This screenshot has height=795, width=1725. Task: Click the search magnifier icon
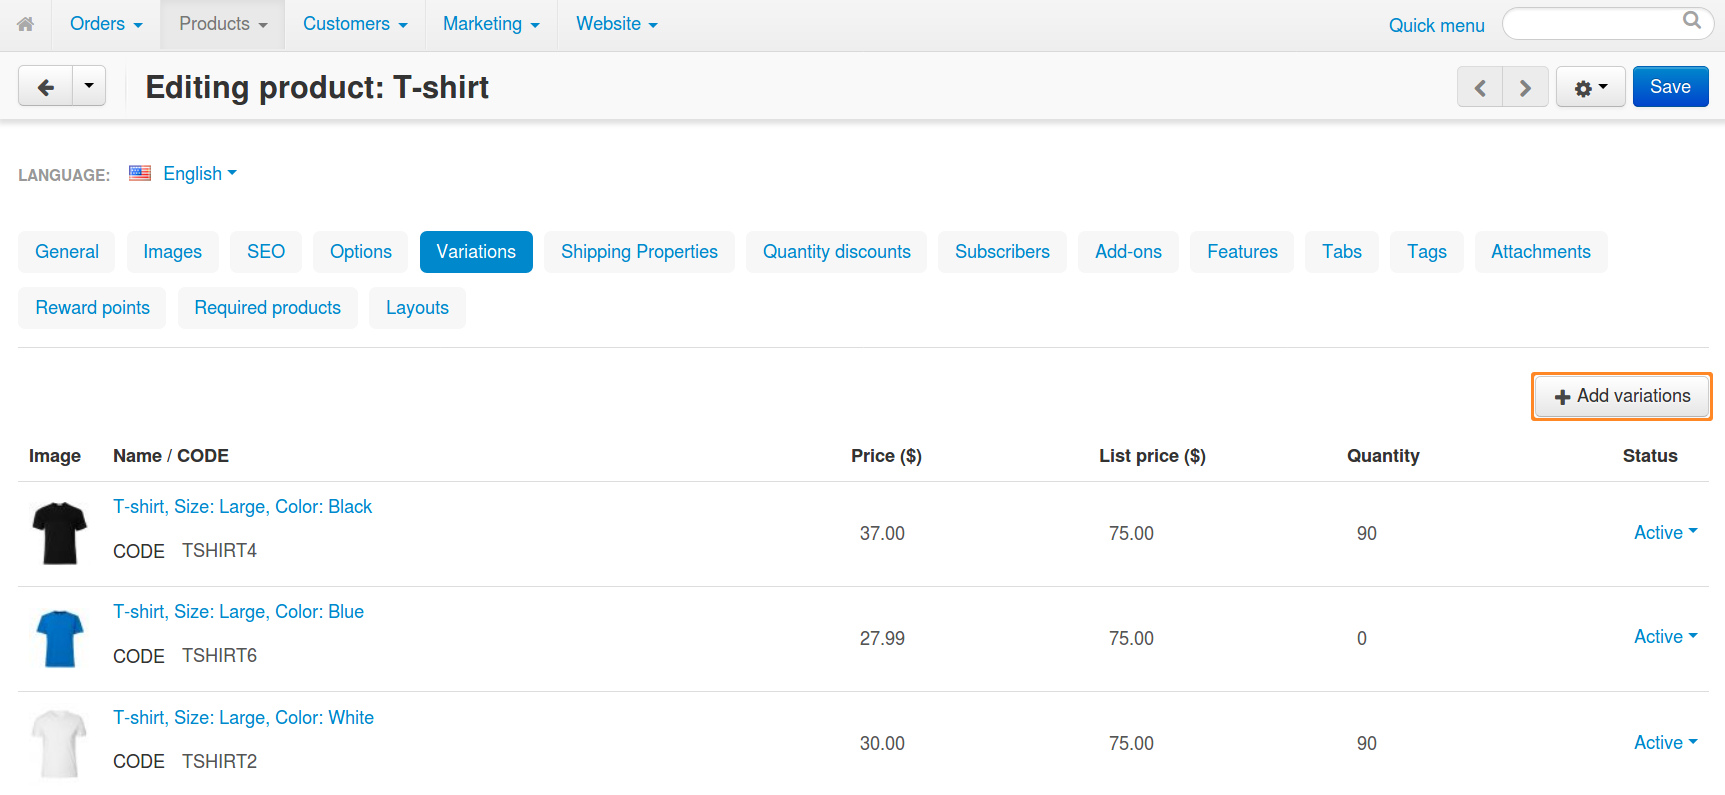(1692, 21)
